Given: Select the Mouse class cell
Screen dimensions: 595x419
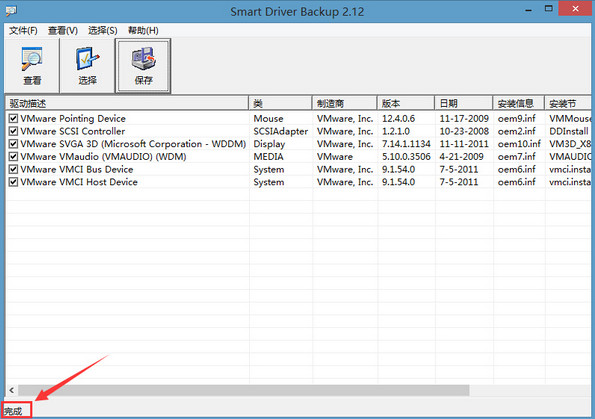Looking at the screenshot, I should coord(268,118).
